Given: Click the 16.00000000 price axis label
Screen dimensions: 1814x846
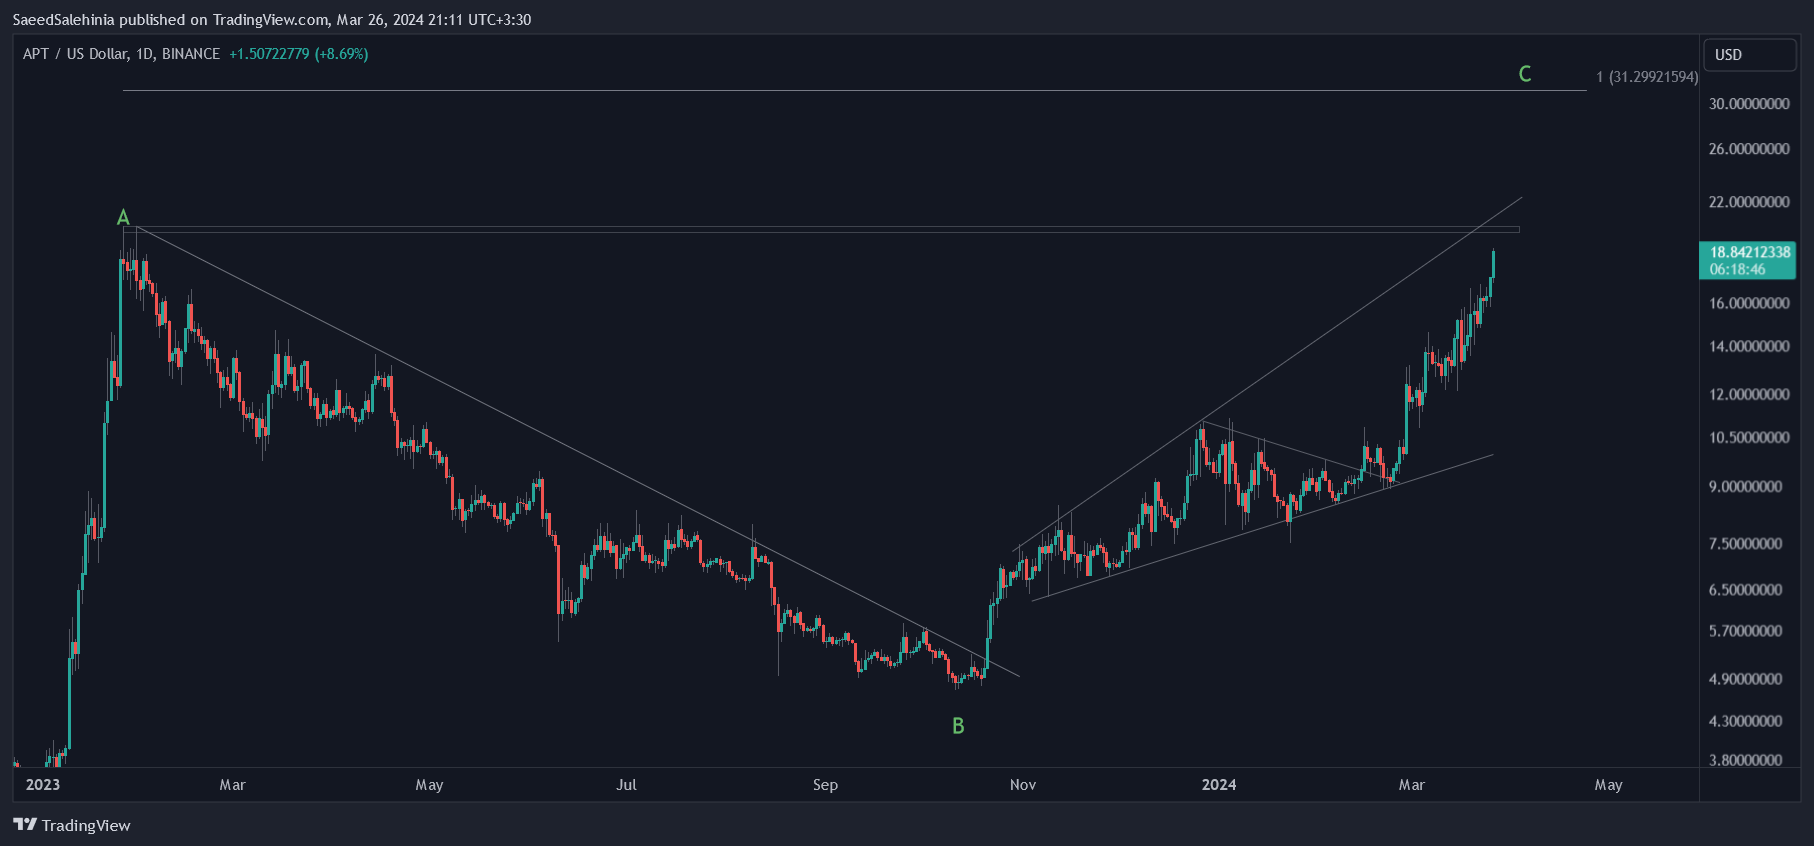Looking at the screenshot, I should [1749, 303].
